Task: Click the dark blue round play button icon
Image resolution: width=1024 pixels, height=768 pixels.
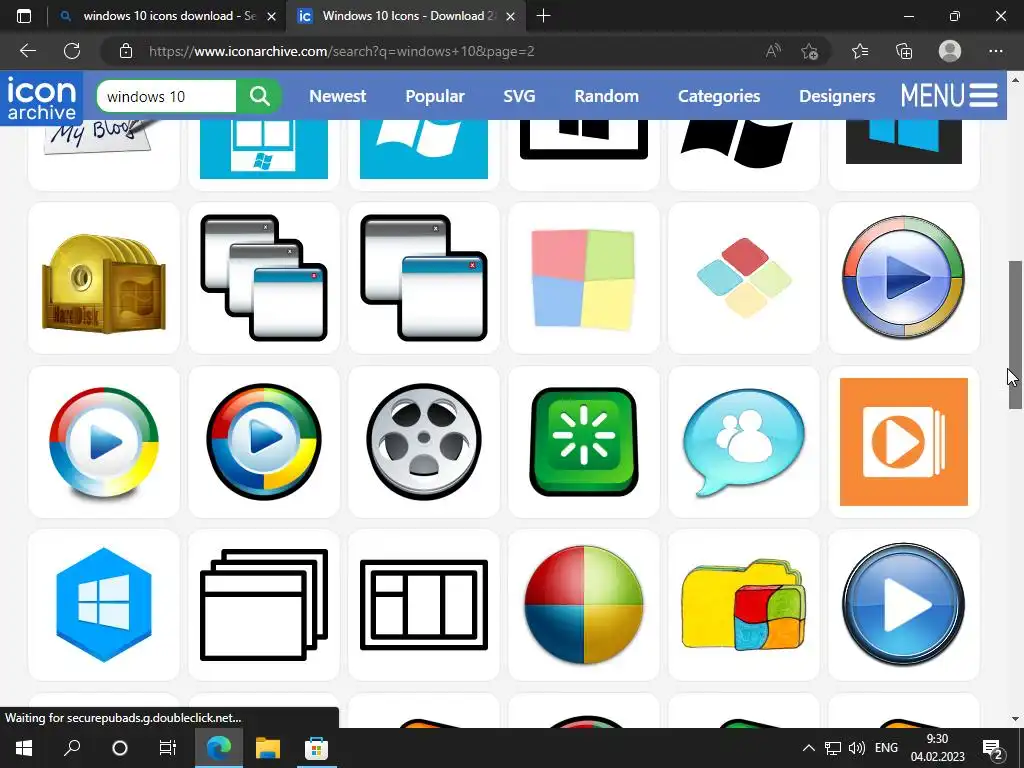Action: tap(904, 605)
